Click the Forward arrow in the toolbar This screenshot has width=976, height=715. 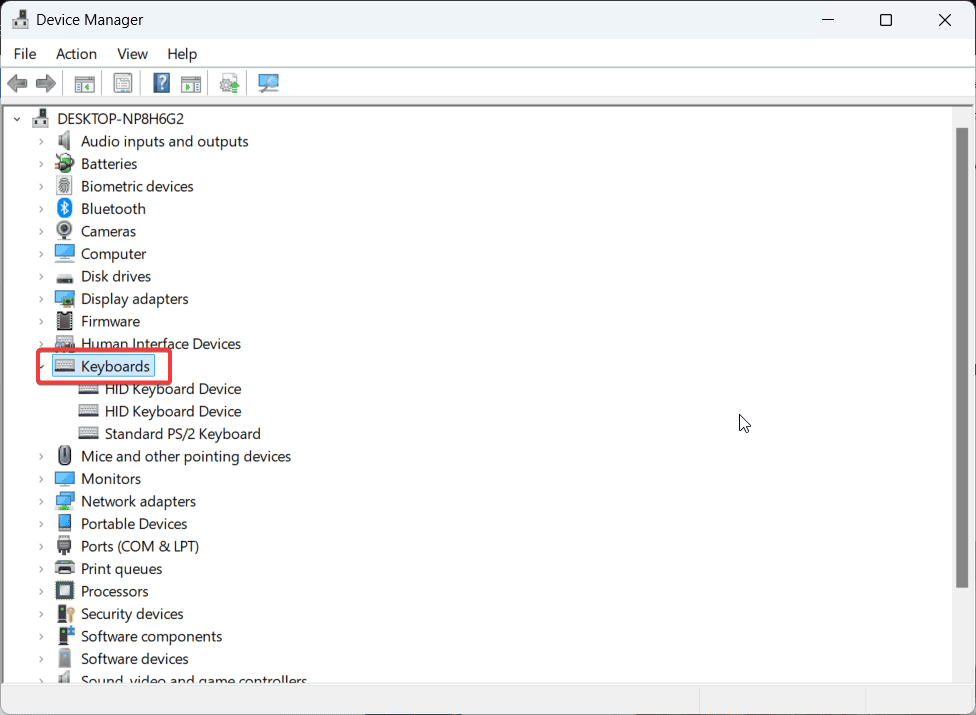click(x=45, y=83)
